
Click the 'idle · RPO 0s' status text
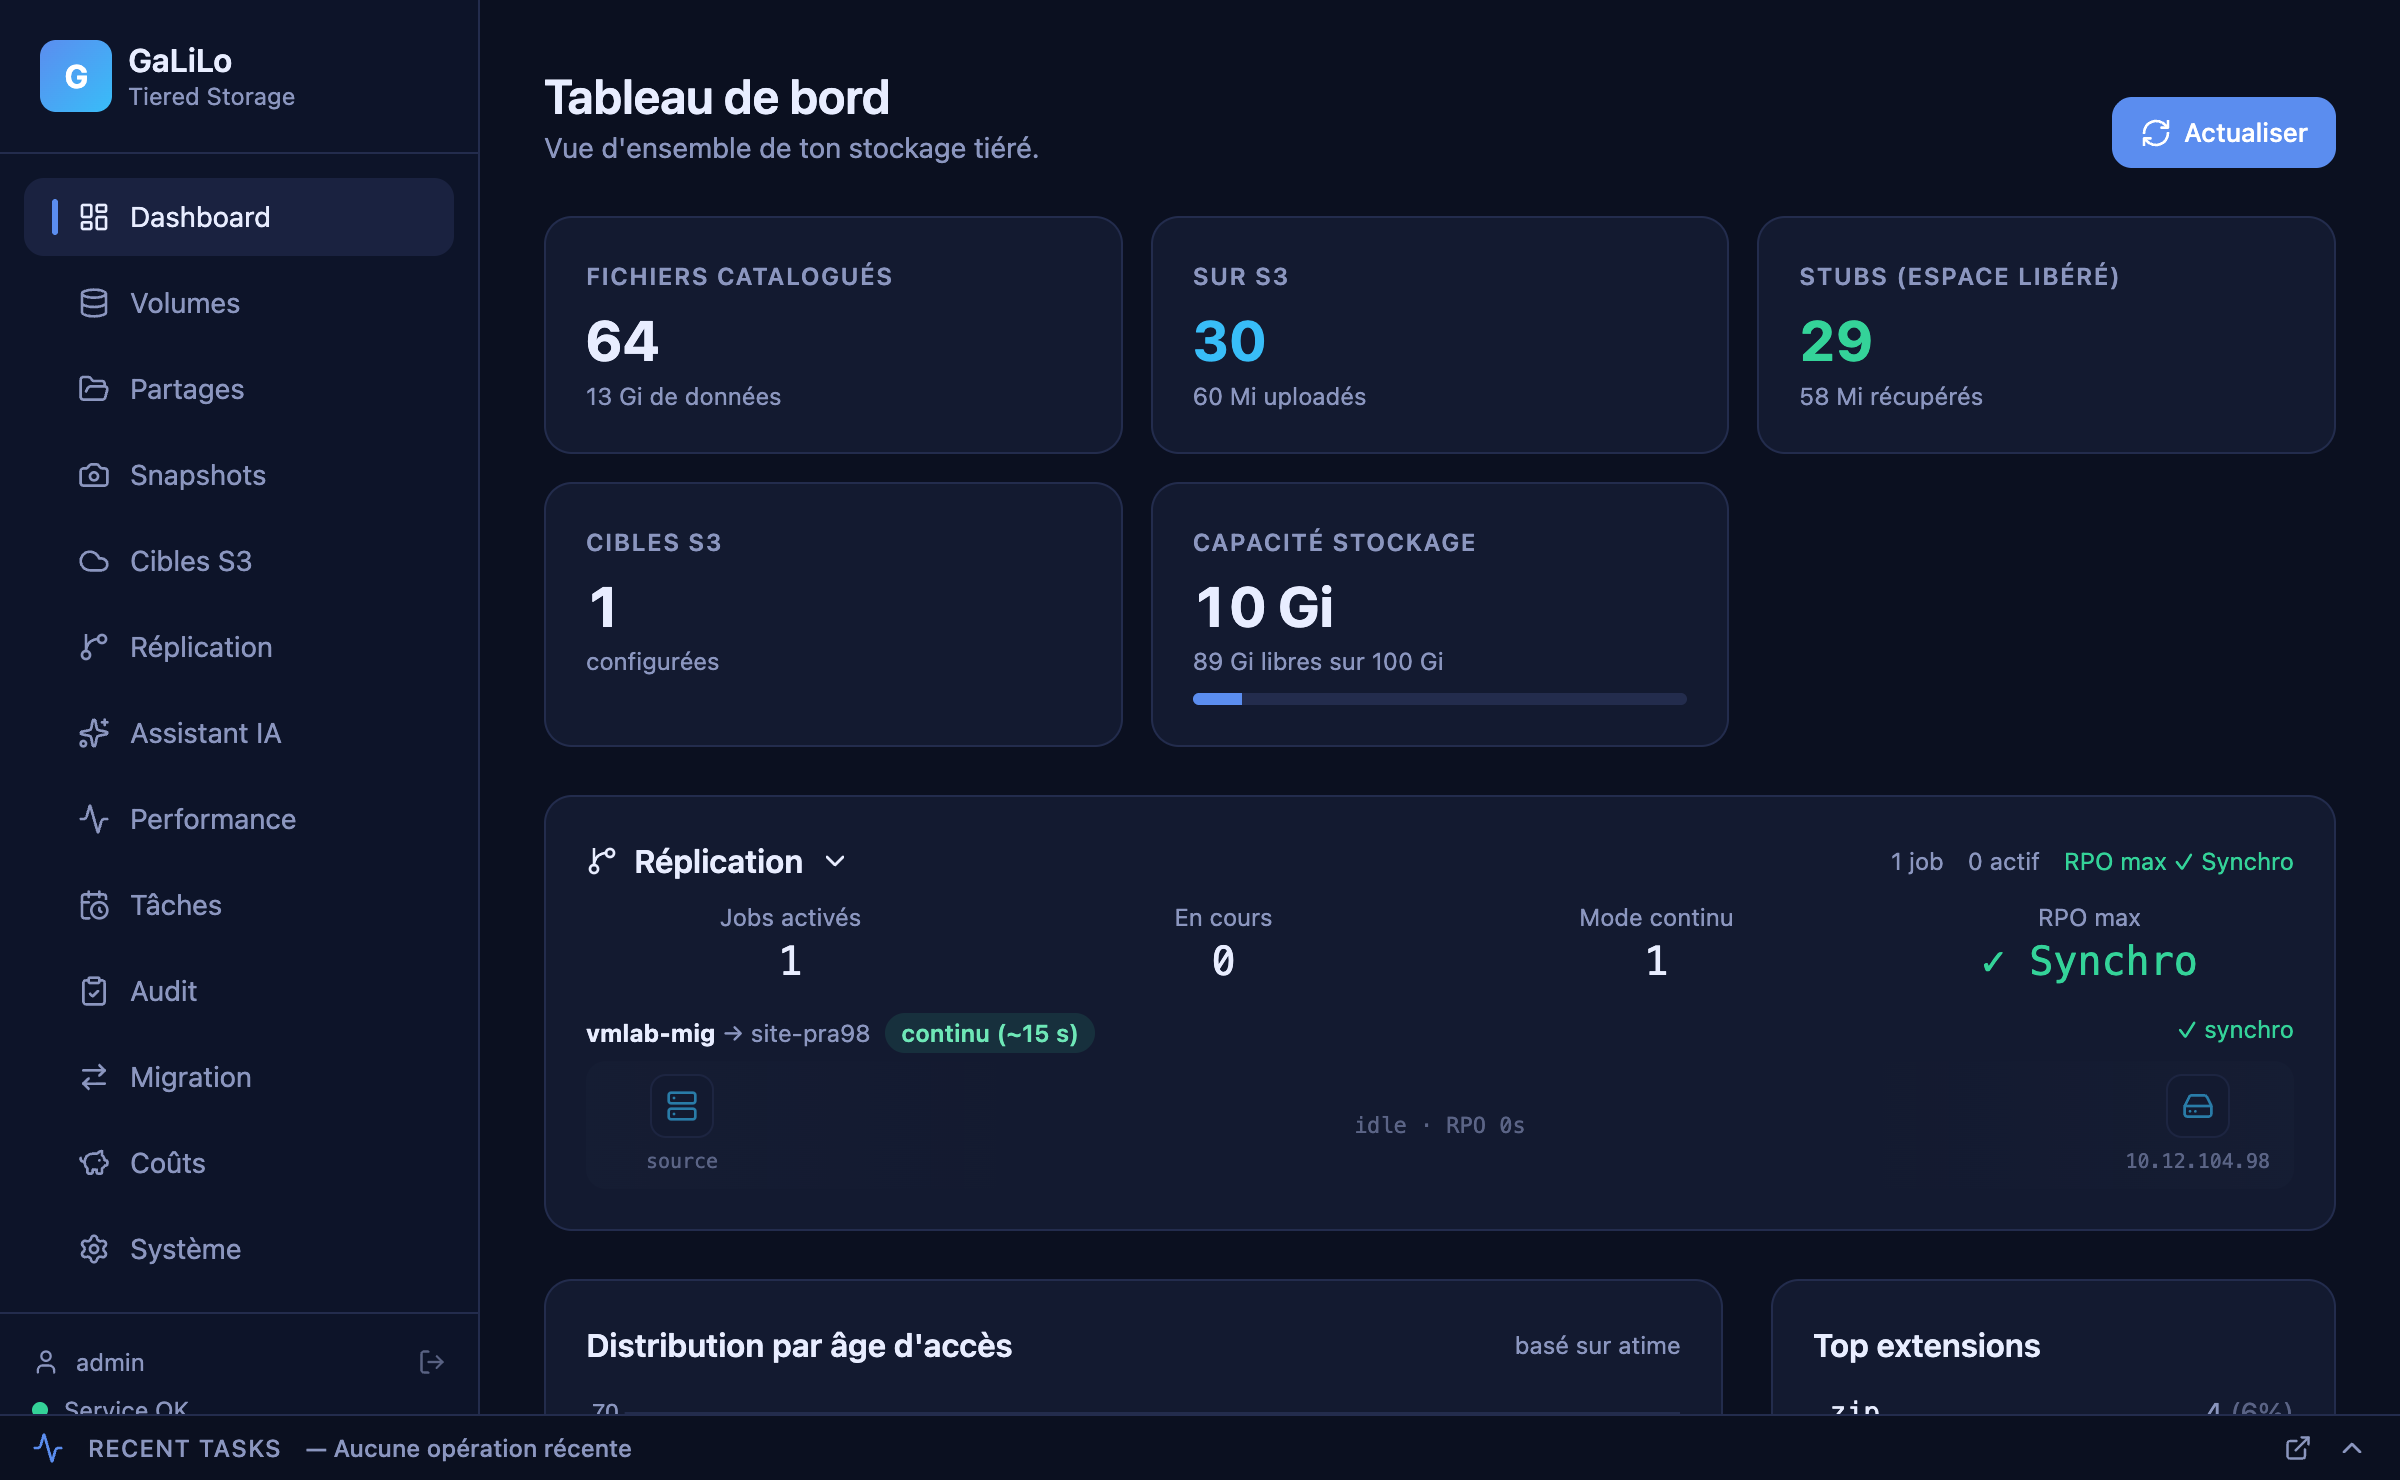[1439, 1125]
